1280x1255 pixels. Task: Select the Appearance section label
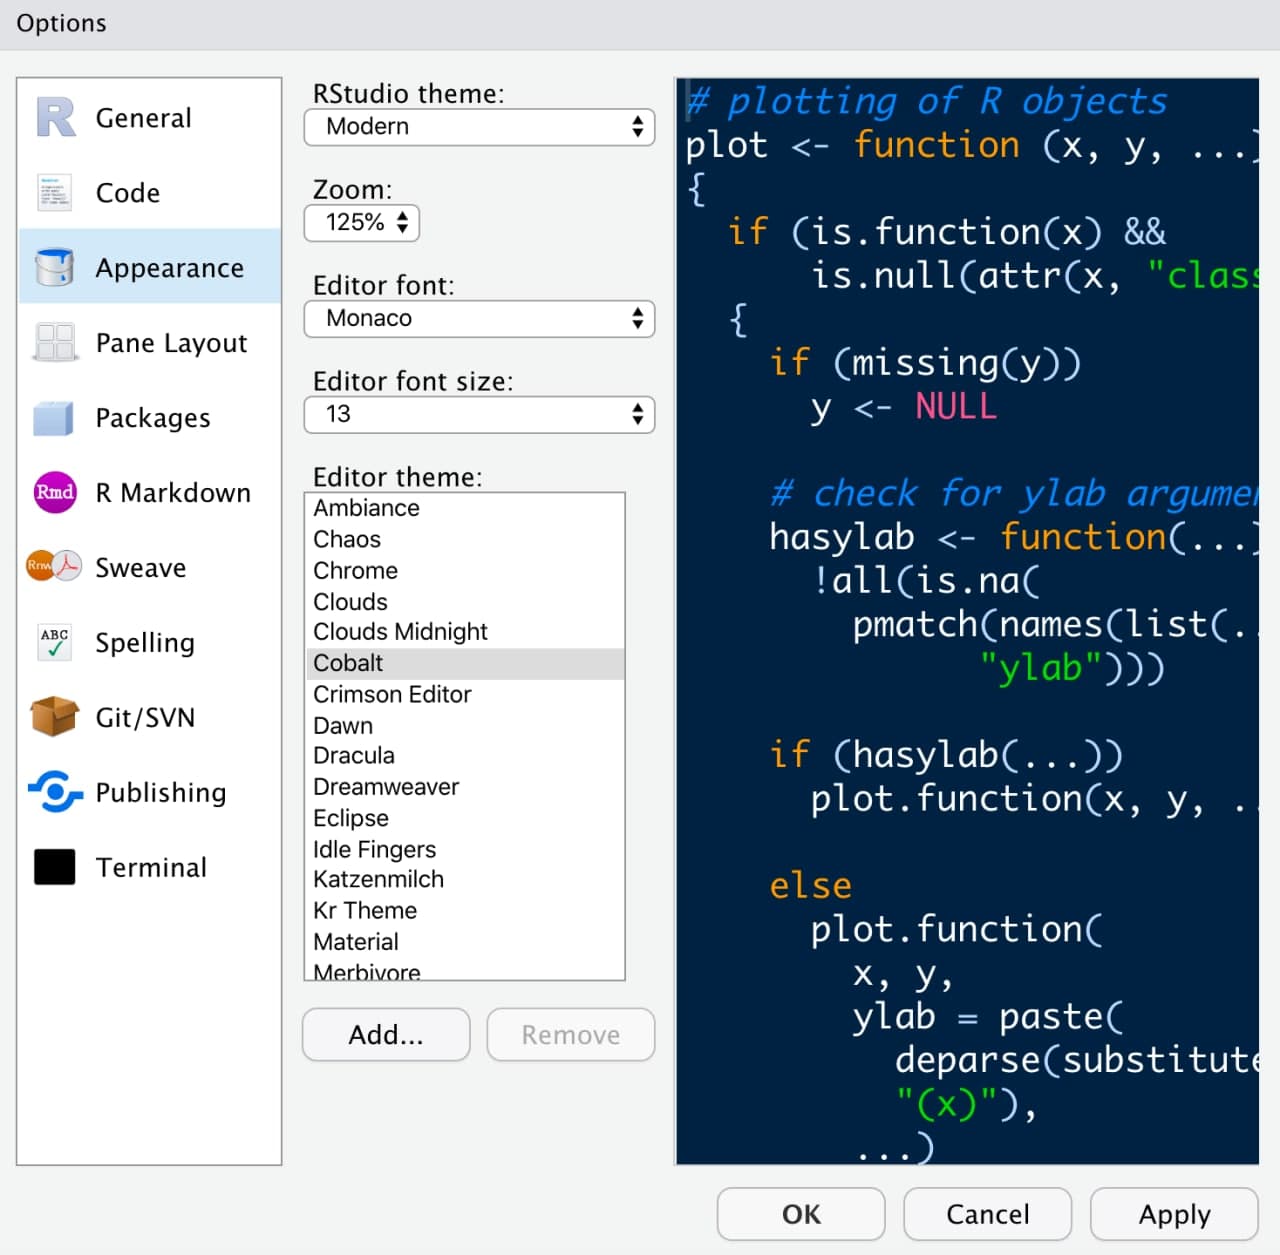pos(169,268)
